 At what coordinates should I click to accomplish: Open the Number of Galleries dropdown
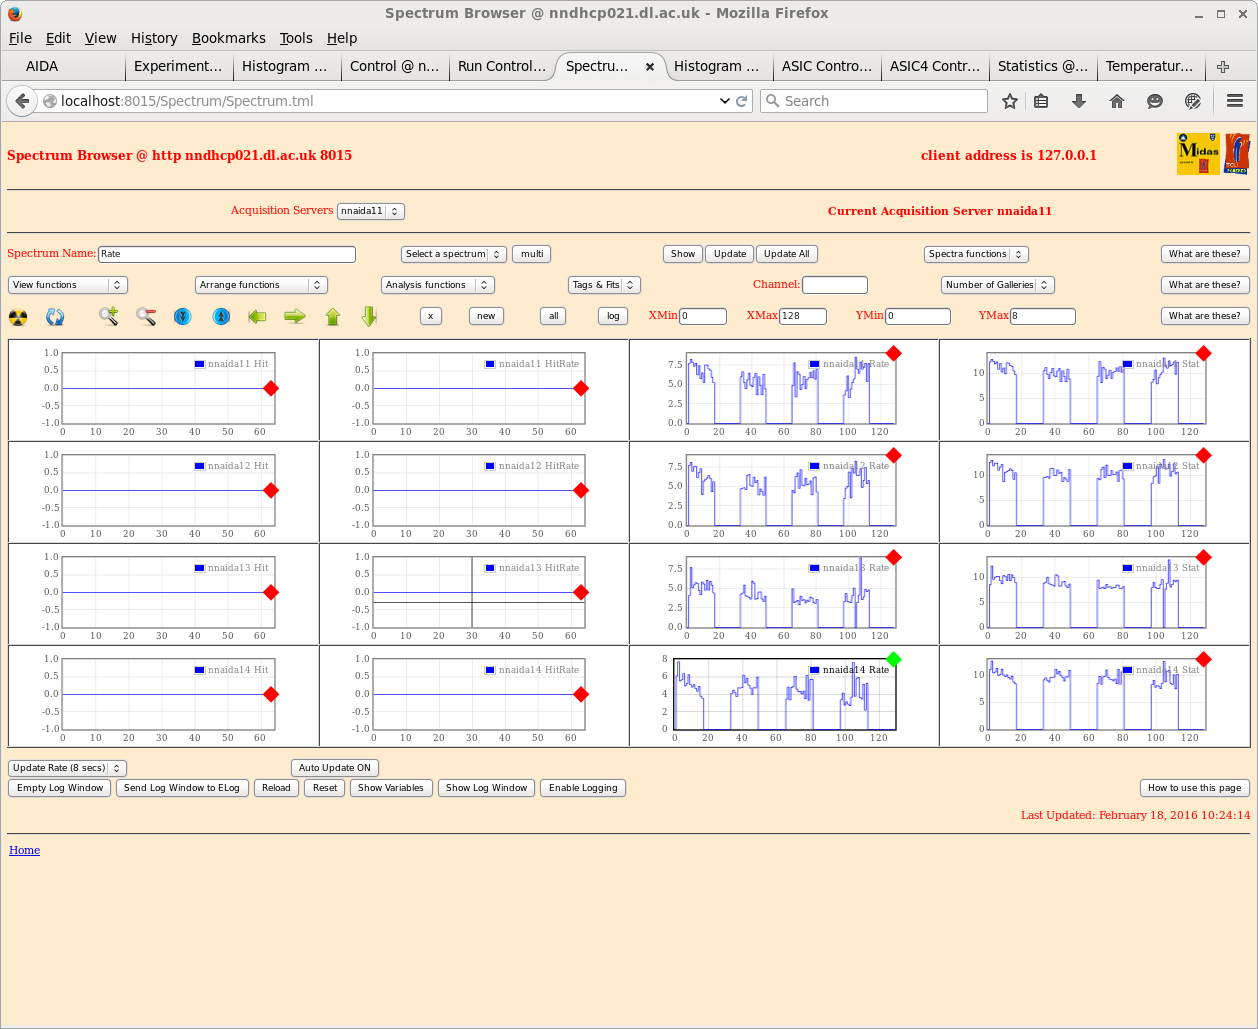(997, 285)
